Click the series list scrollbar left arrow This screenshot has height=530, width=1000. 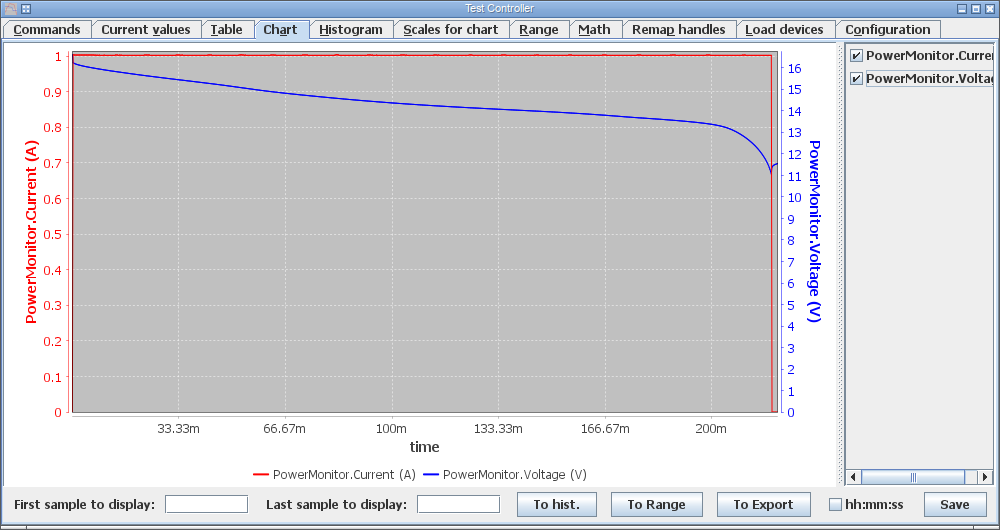point(853,477)
